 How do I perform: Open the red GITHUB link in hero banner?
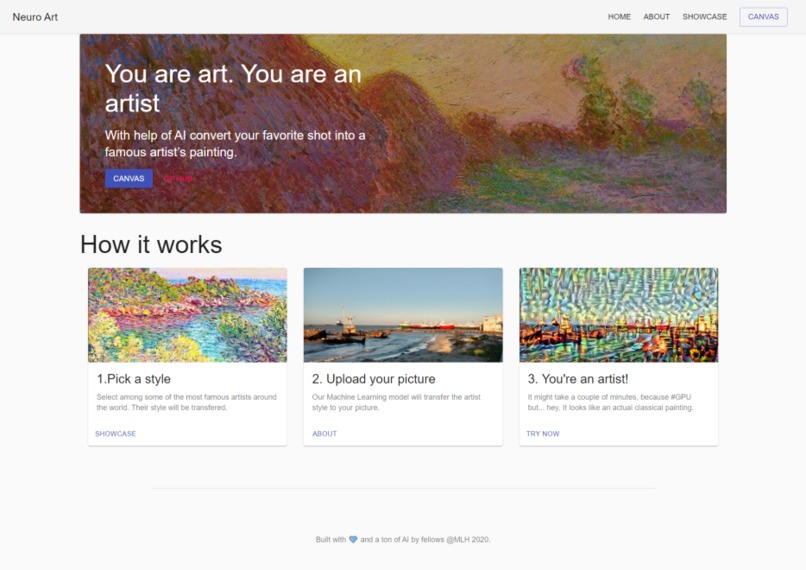177,178
